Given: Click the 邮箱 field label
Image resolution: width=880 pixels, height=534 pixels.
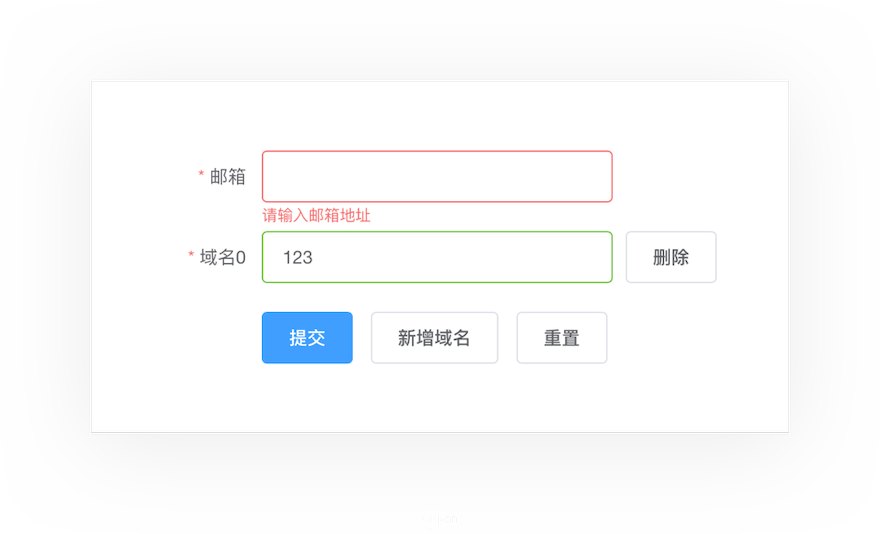Looking at the screenshot, I should [227, 176].
